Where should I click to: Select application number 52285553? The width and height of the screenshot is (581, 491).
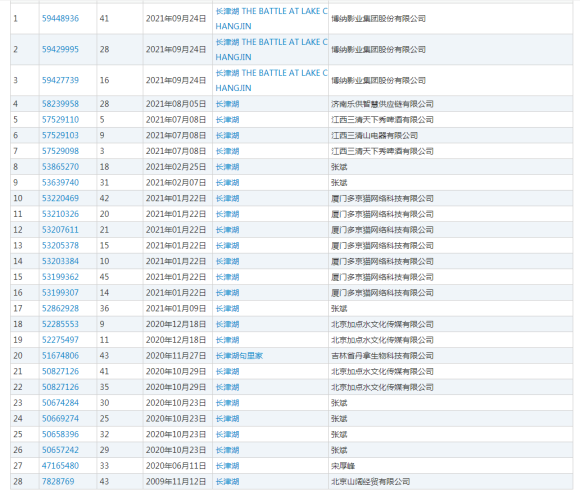[60, 324]
